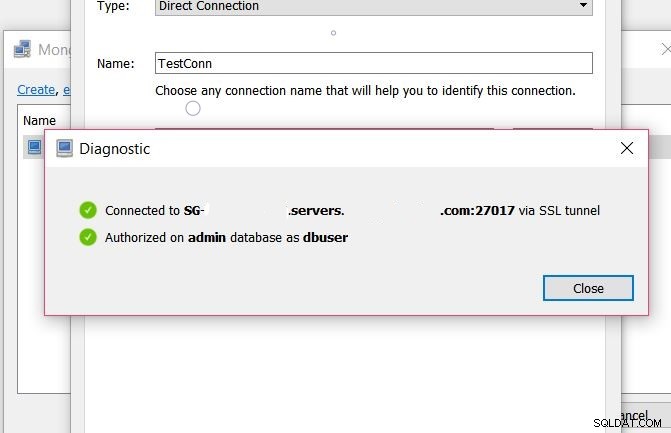Dismiss the Diagnostic dialog using its X
This screenshot has height=433, width=671.
[626, 148]
